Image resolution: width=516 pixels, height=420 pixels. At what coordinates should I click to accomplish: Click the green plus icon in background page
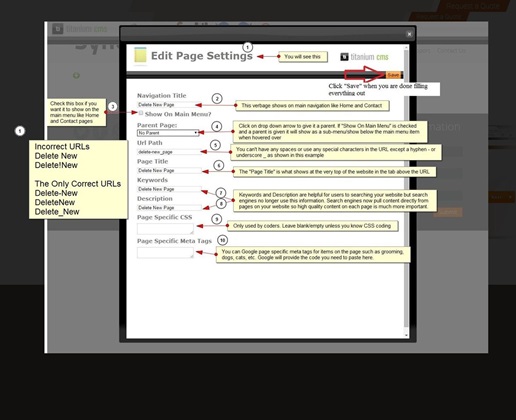76,75
